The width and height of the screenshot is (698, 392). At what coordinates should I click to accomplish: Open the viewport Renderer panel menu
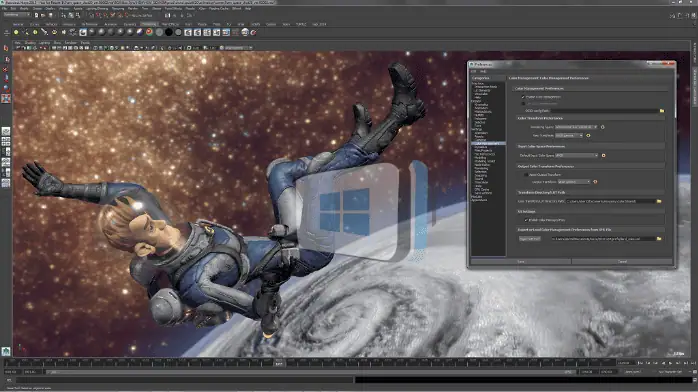[x=71, y=43]
